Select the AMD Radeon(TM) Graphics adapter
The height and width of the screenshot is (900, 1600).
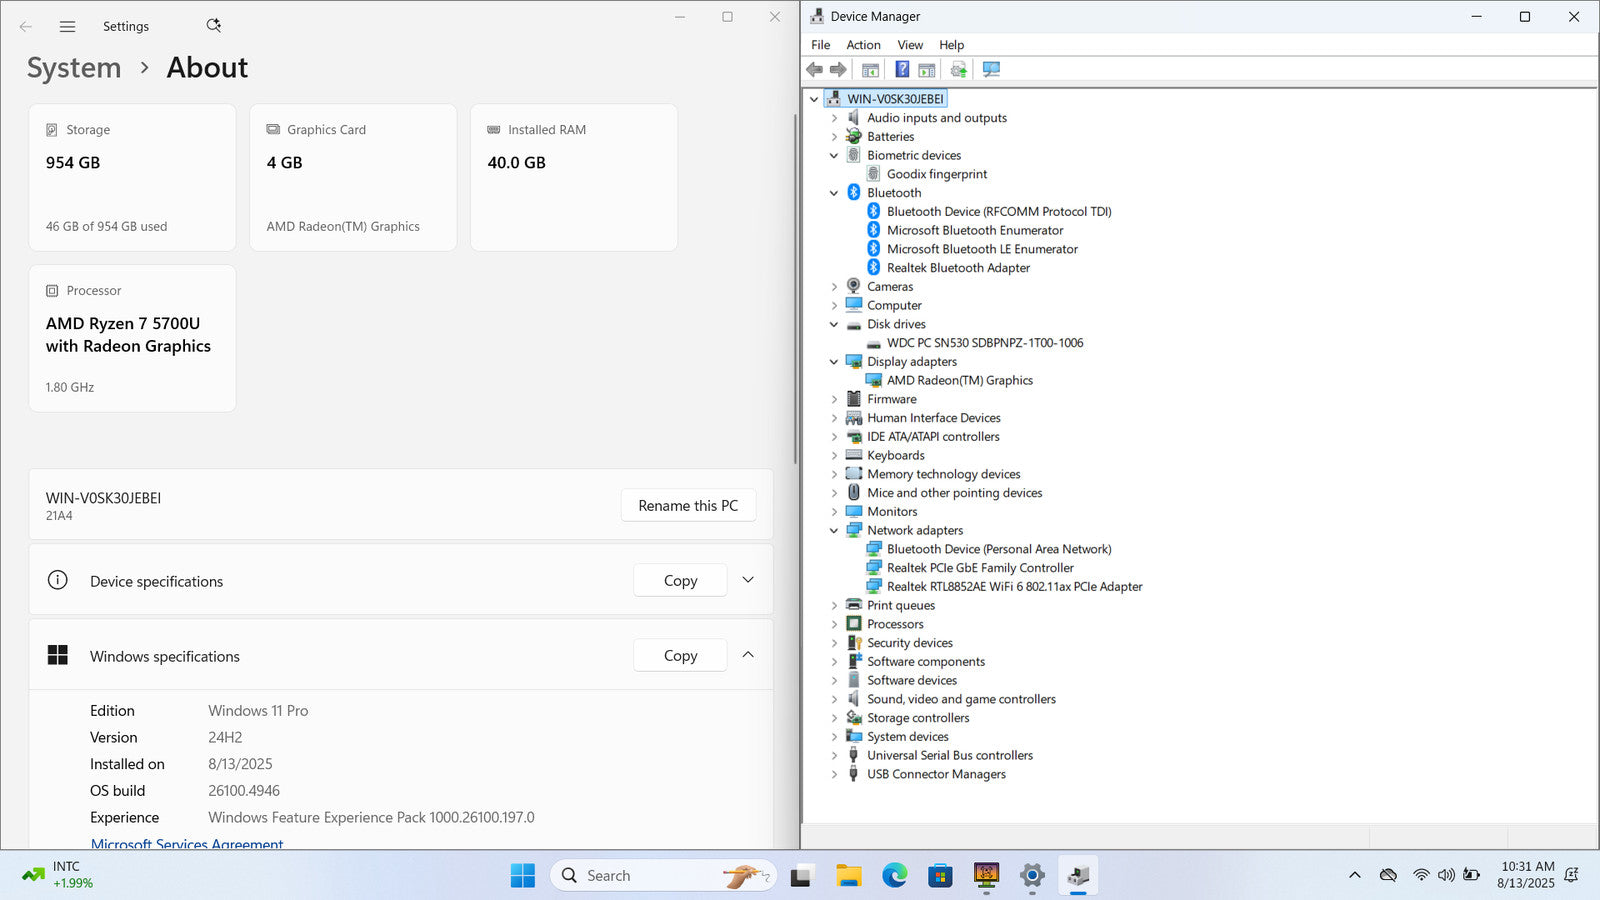(x=959, y=381)
